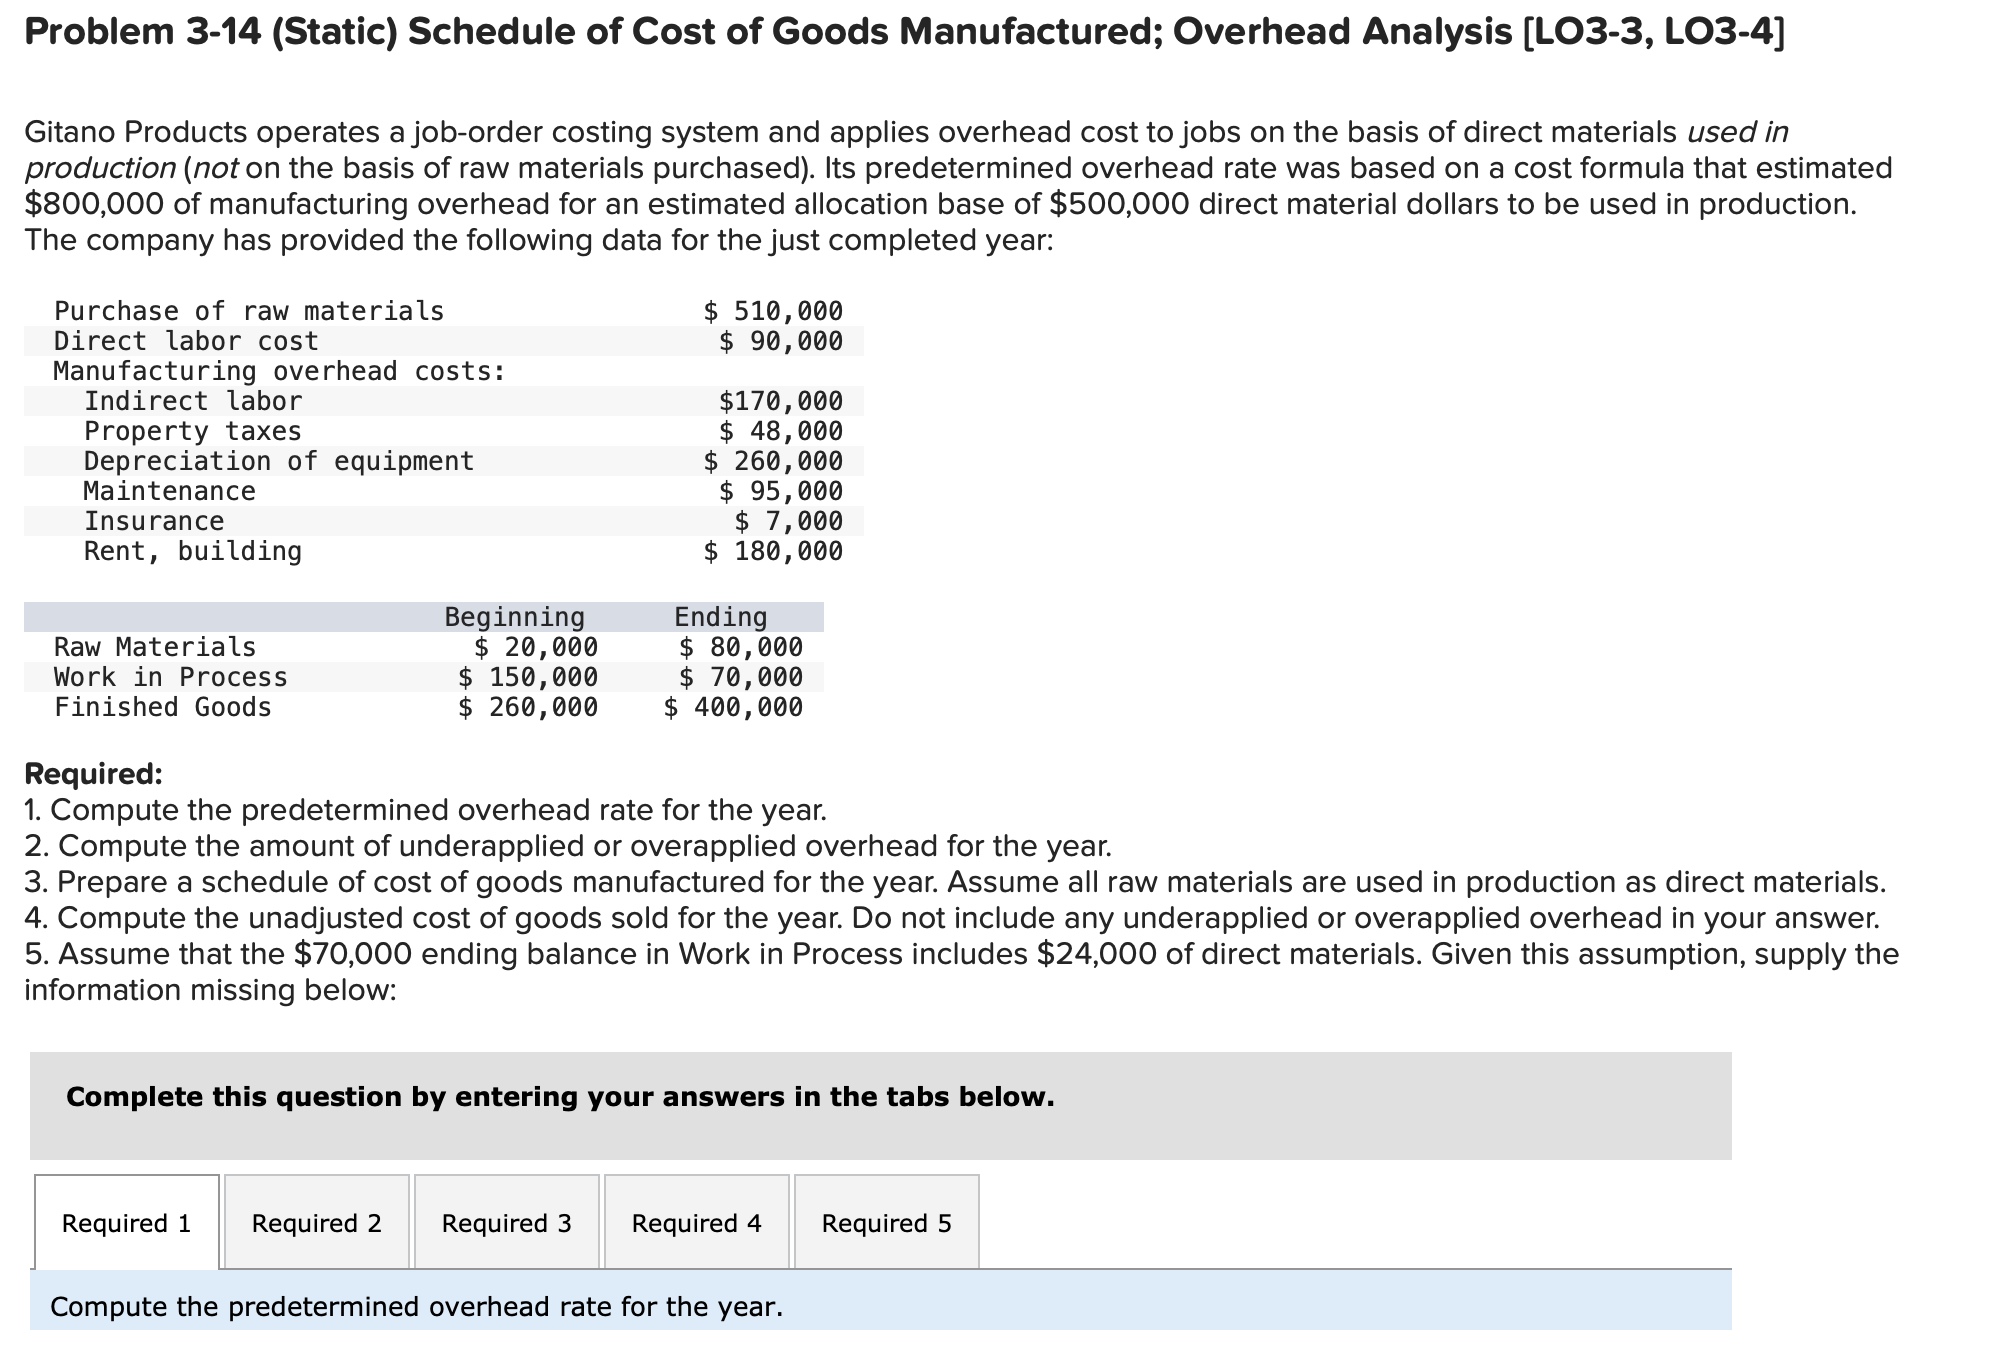Select the $ 510,000 raw materials purchase value
This screenshot has height=1360, width=2000.
click(x=773, y=311)
